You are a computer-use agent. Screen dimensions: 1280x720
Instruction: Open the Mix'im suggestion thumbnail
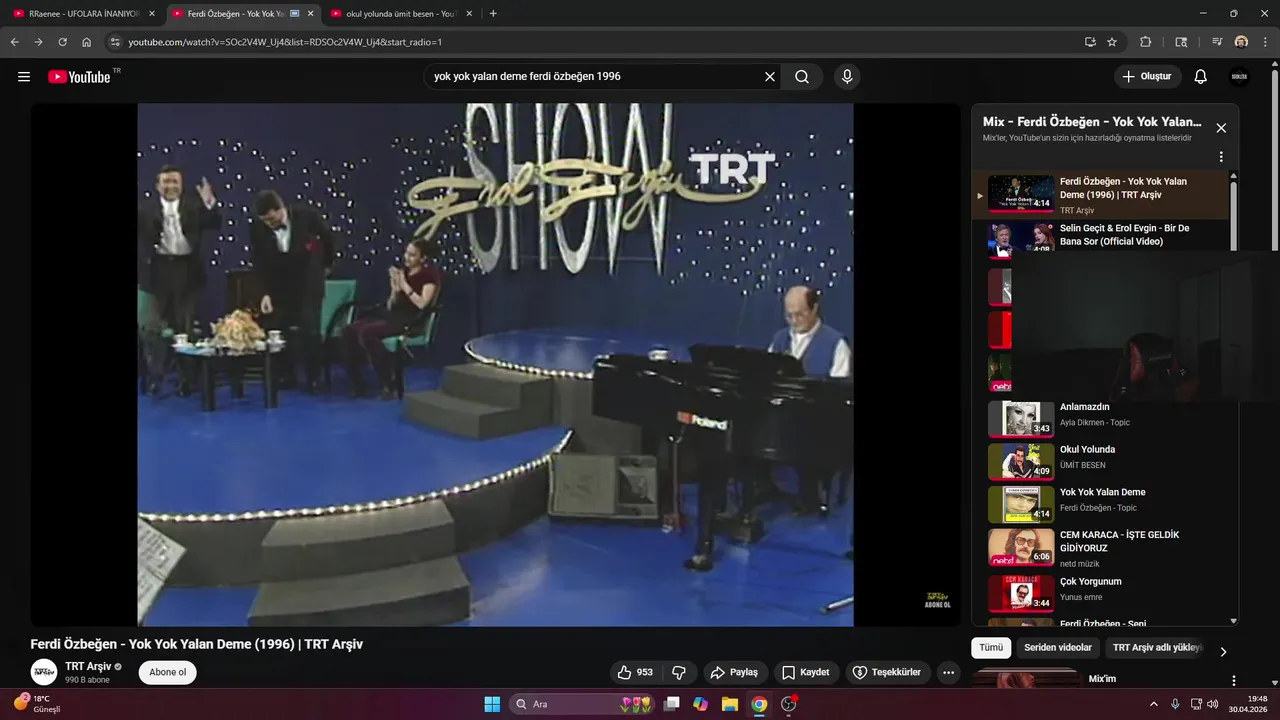(x=1026, y=679)
